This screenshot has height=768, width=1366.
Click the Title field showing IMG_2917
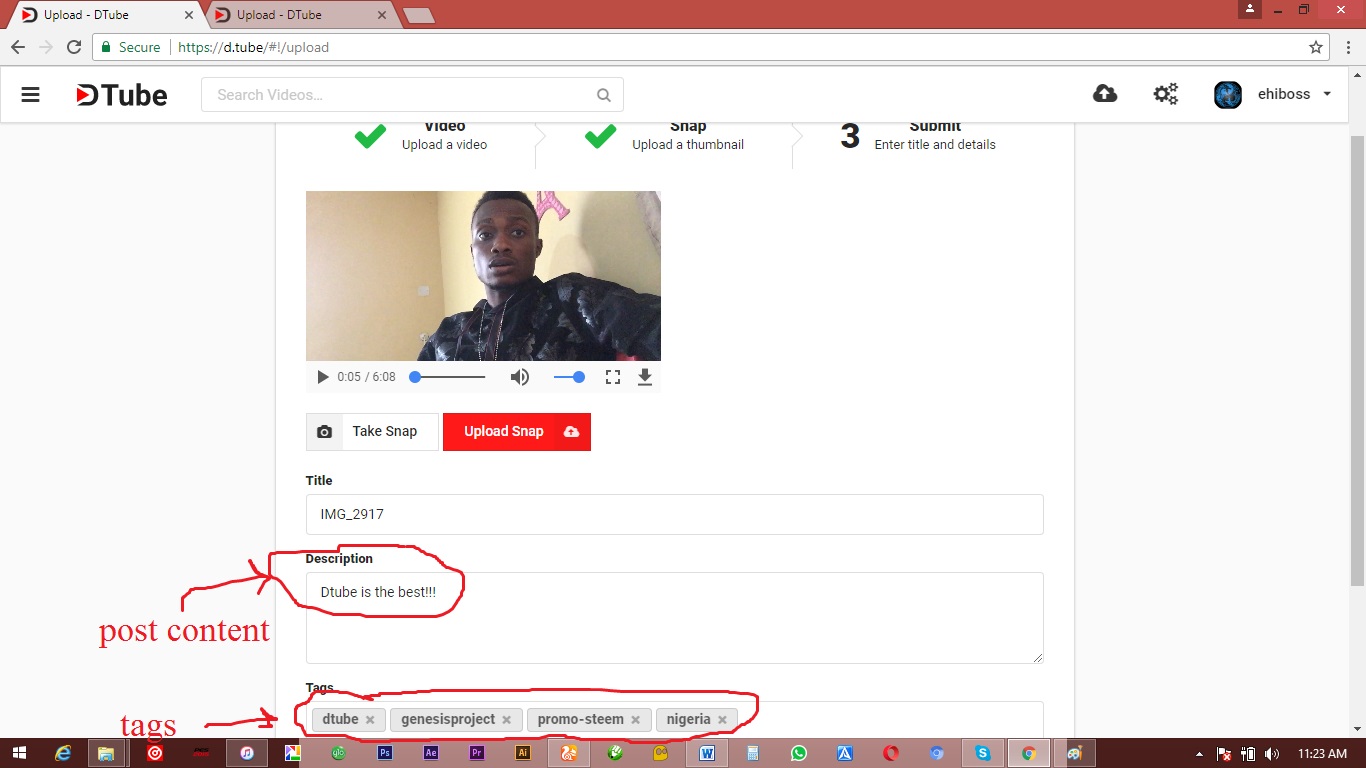674,514
